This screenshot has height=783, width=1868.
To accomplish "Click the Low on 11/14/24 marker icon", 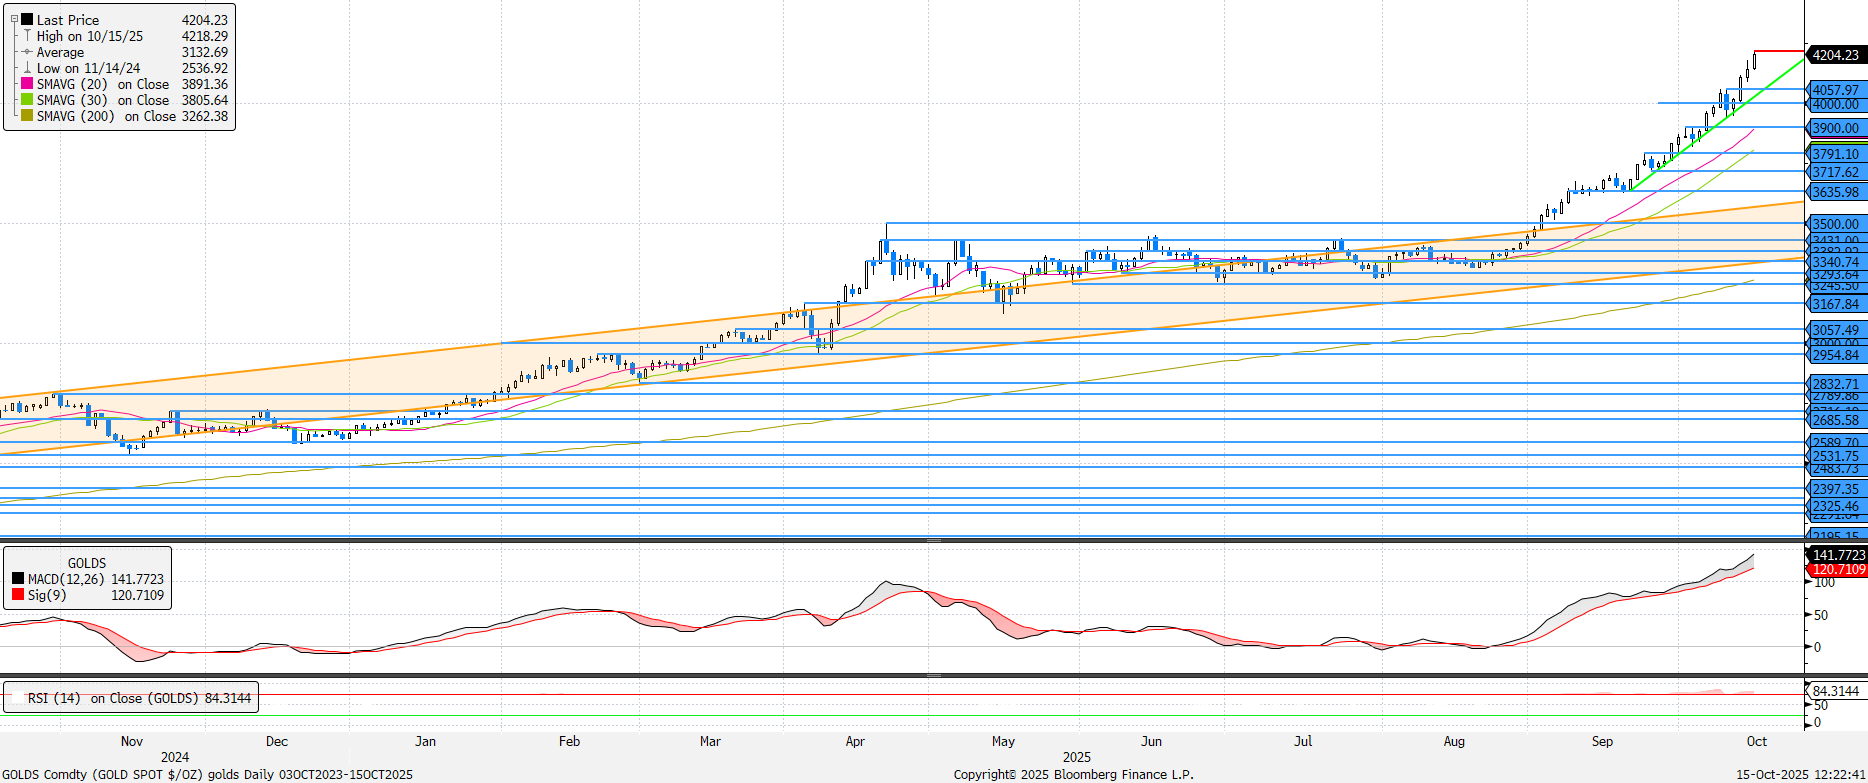I will (27, 68).
